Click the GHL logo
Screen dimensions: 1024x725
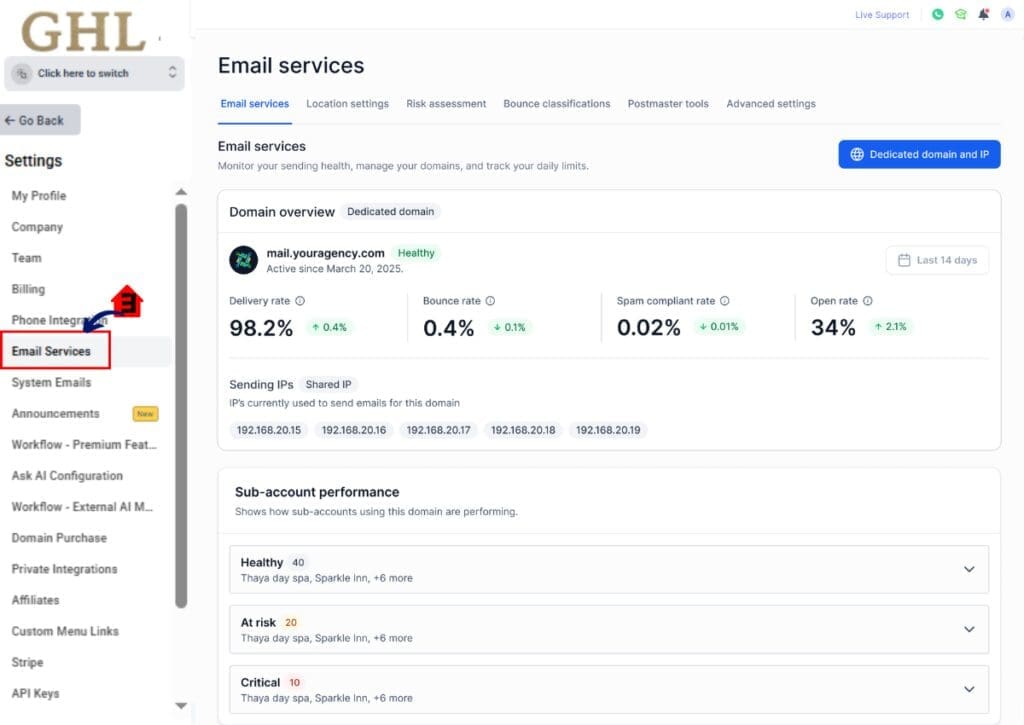(83, 31)
